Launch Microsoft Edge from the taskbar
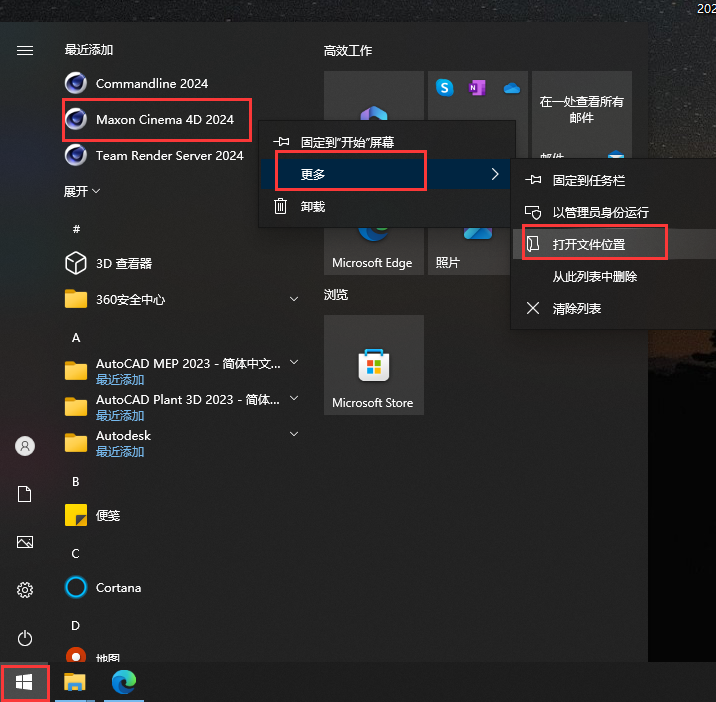716x702 pixels. (124, 682)
